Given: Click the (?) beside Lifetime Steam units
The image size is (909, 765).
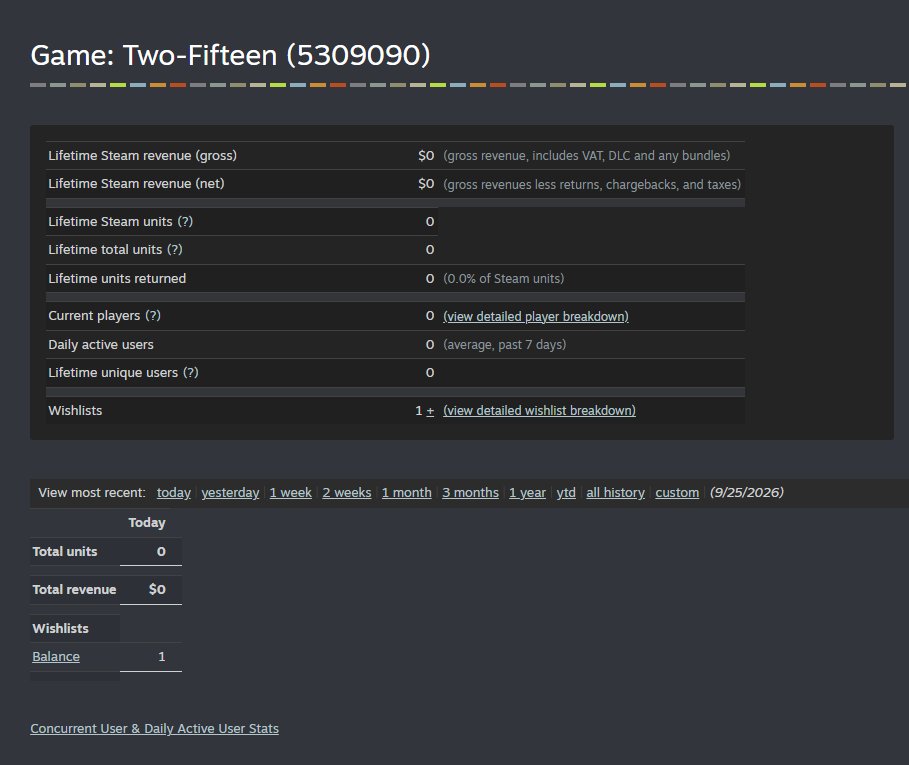Looking at the screenshot, I should click(185, 221).
